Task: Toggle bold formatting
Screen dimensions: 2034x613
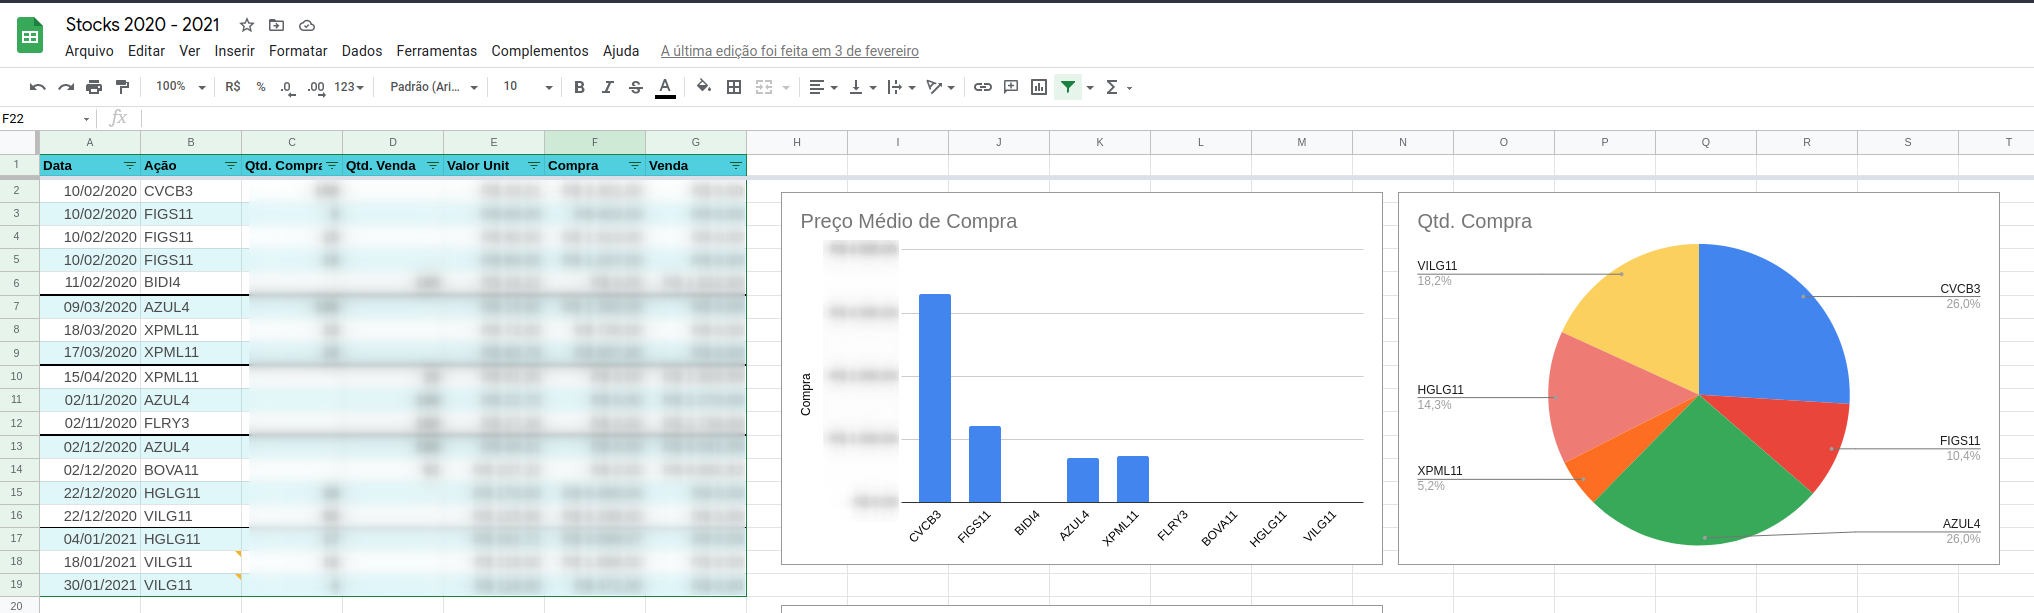Action: pos(579,87)
